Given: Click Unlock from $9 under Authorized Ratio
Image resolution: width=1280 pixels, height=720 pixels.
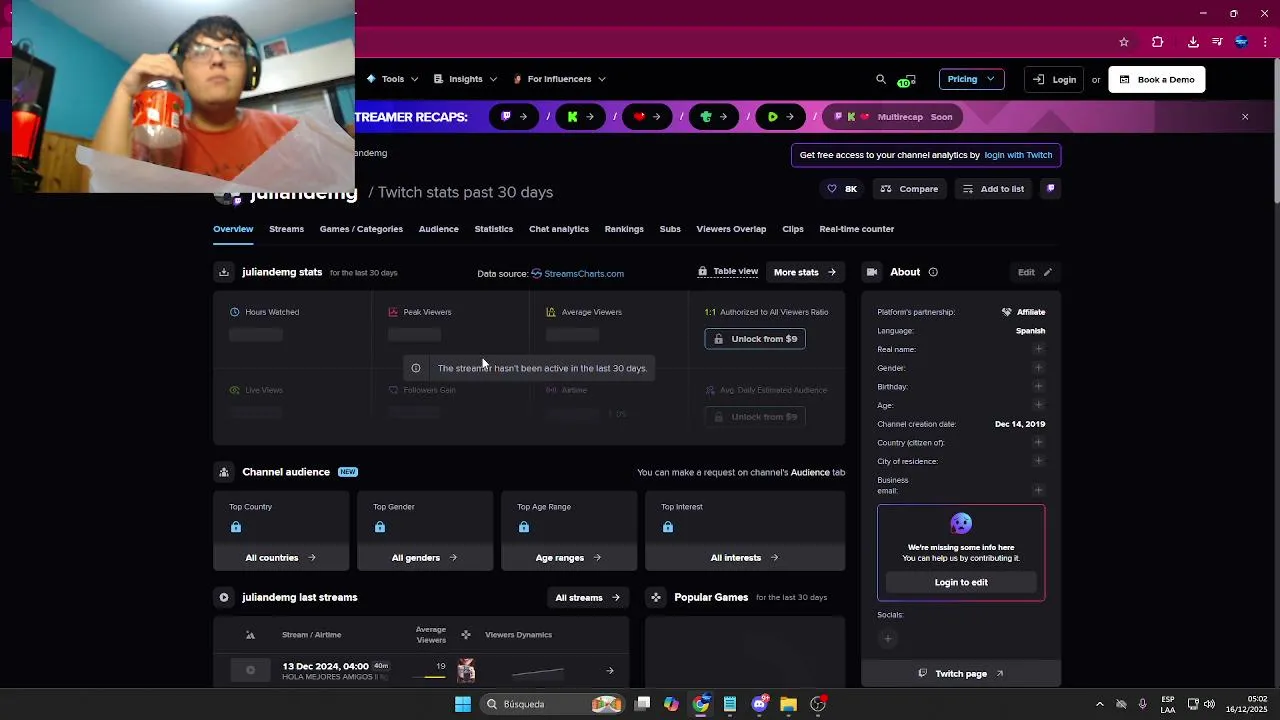Looking at the screenshot, I should pyautogui.click(x=755, y=339).
